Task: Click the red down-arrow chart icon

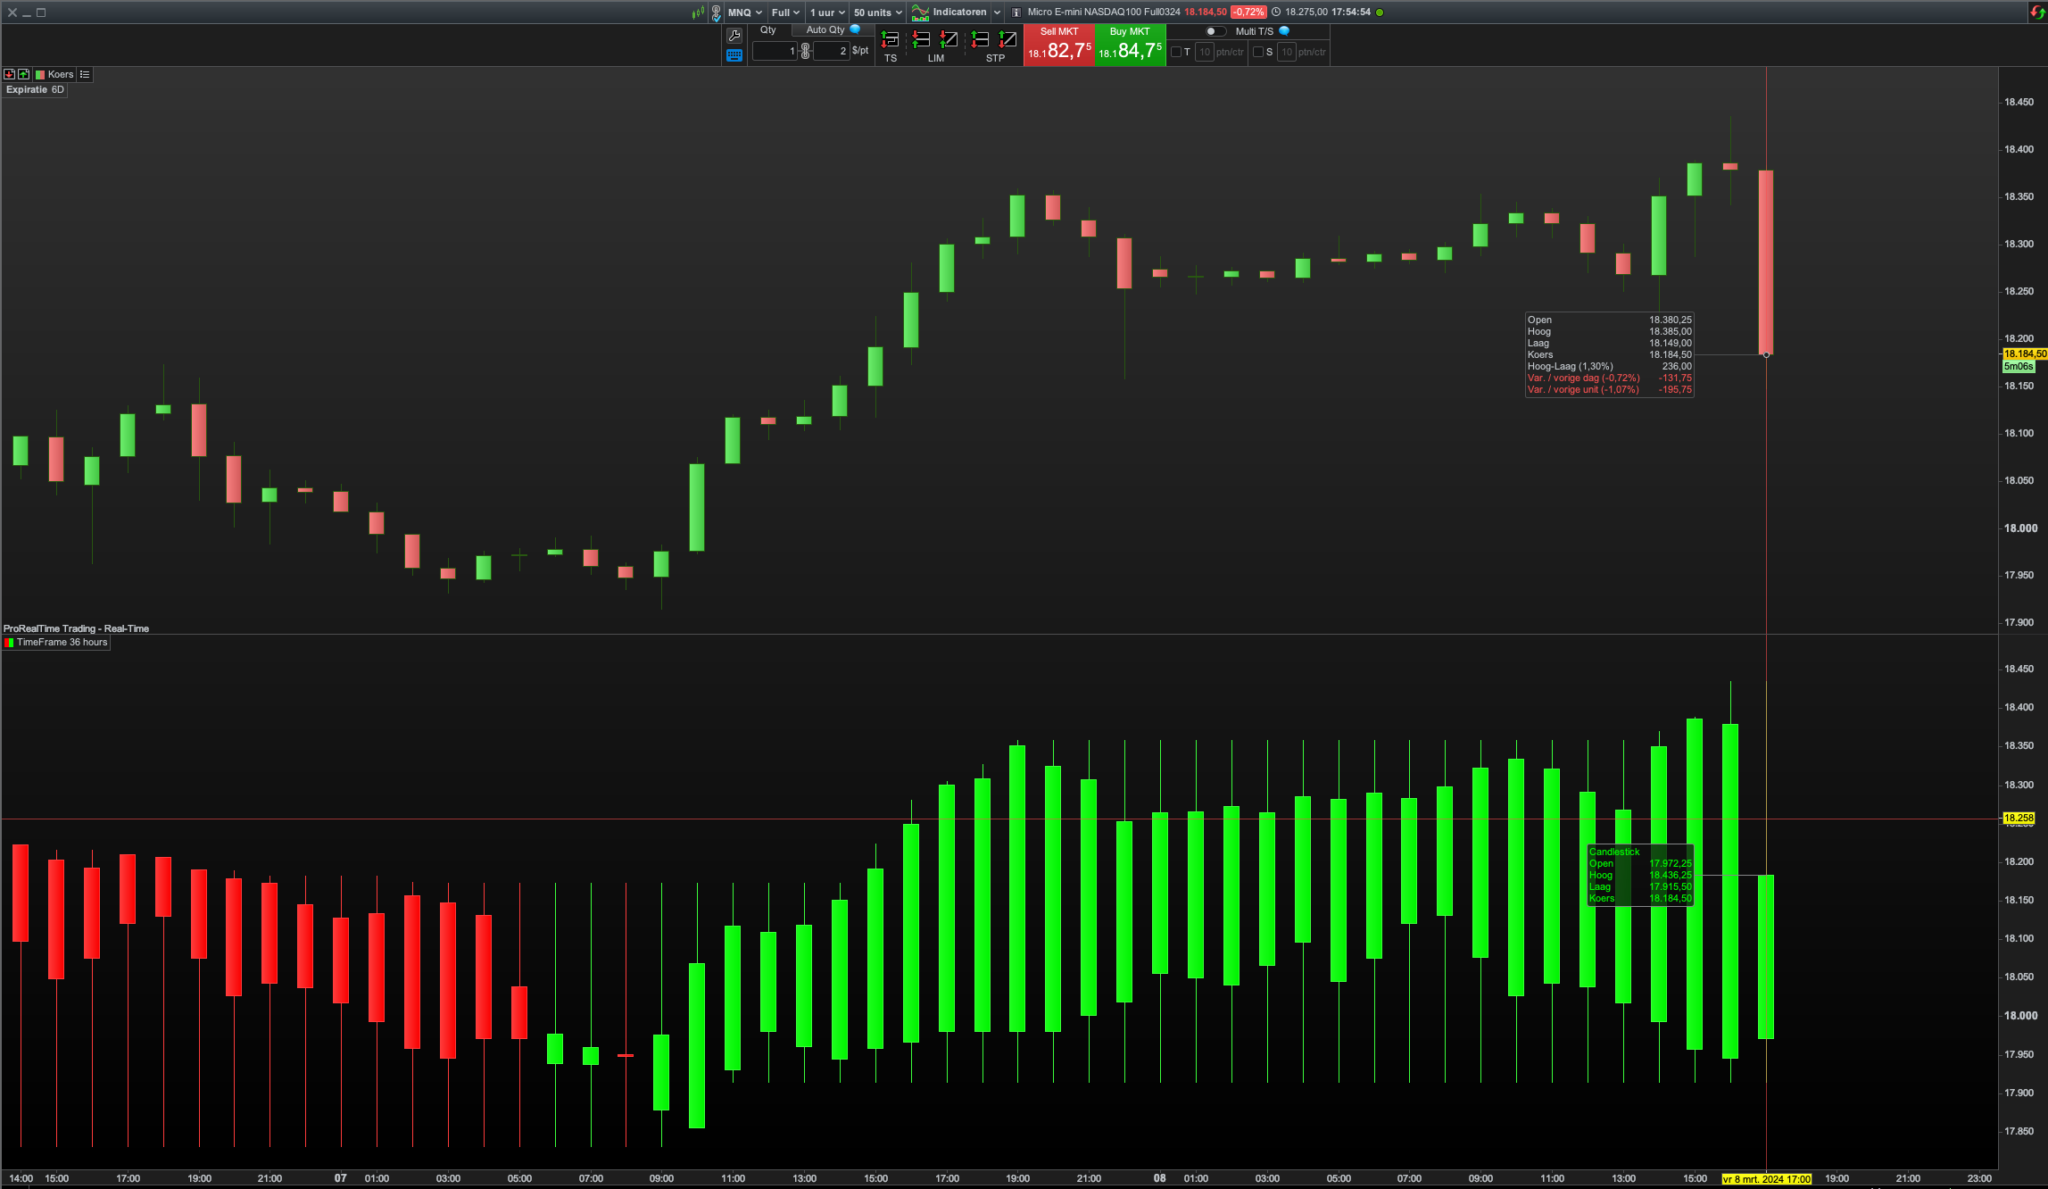Action: (9, 75)
